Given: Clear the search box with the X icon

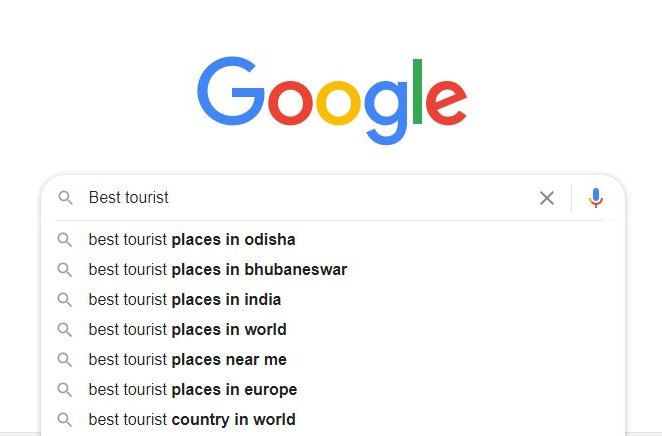Looking at the screenshot, I should 547,198.
